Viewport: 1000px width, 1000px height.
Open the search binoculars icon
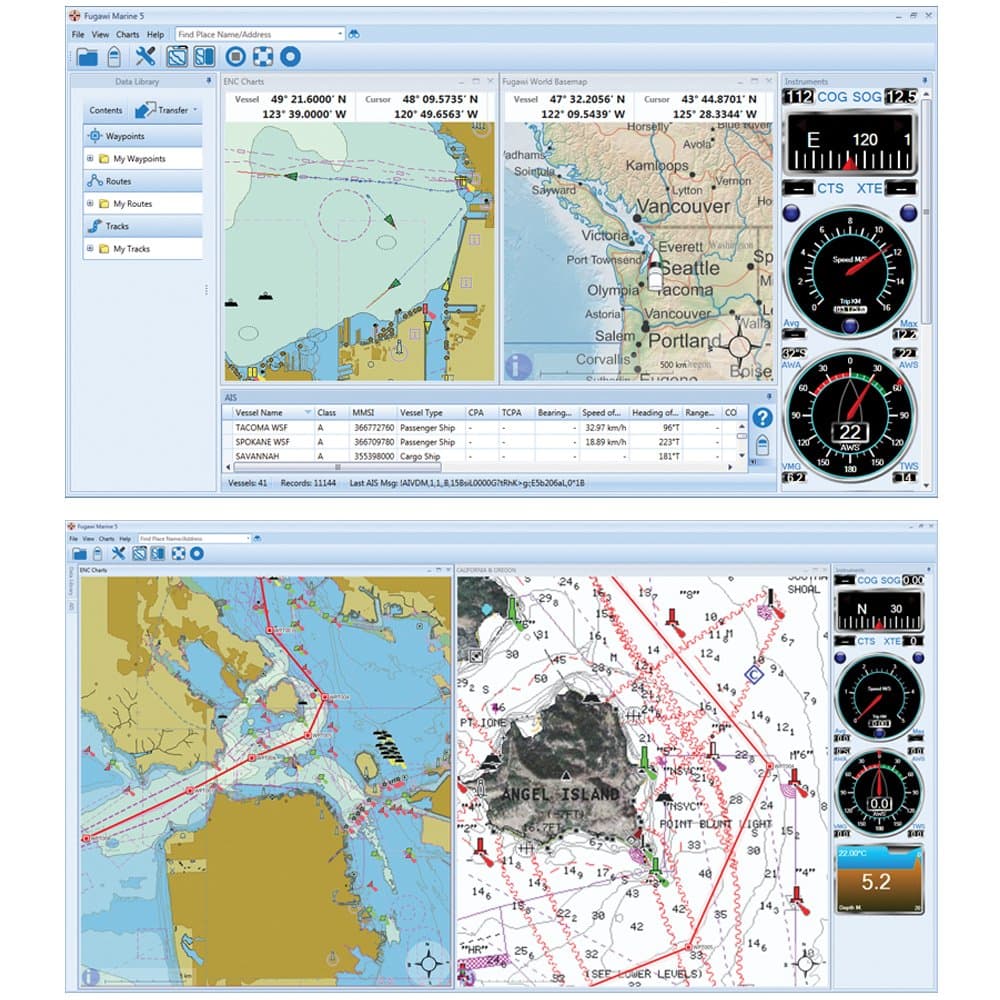[352, 33]
